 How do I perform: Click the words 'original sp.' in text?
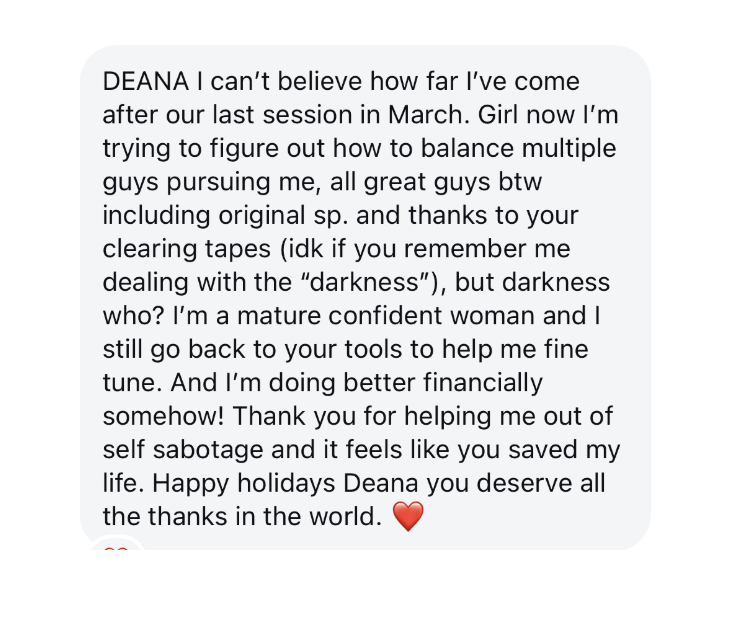[283, 216]
